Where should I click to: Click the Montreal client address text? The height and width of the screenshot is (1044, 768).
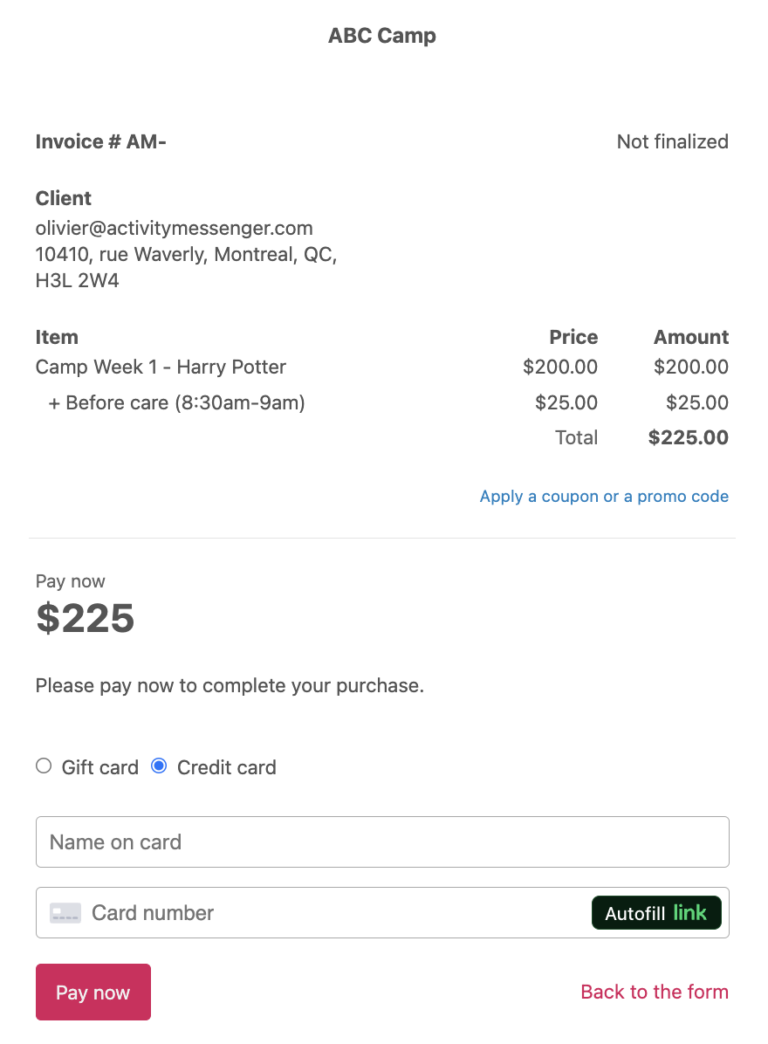[x=185, y=254]
